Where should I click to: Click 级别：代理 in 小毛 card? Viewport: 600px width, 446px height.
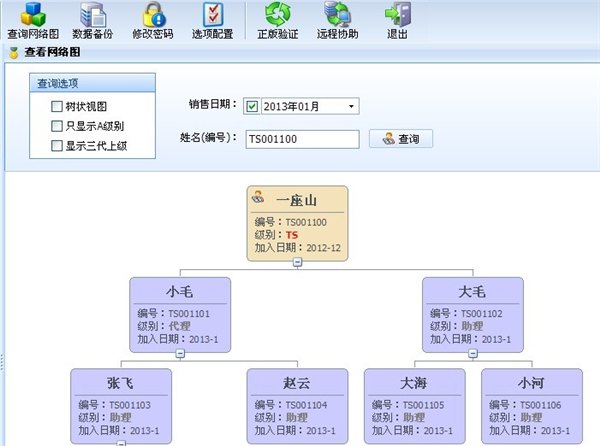164,326
